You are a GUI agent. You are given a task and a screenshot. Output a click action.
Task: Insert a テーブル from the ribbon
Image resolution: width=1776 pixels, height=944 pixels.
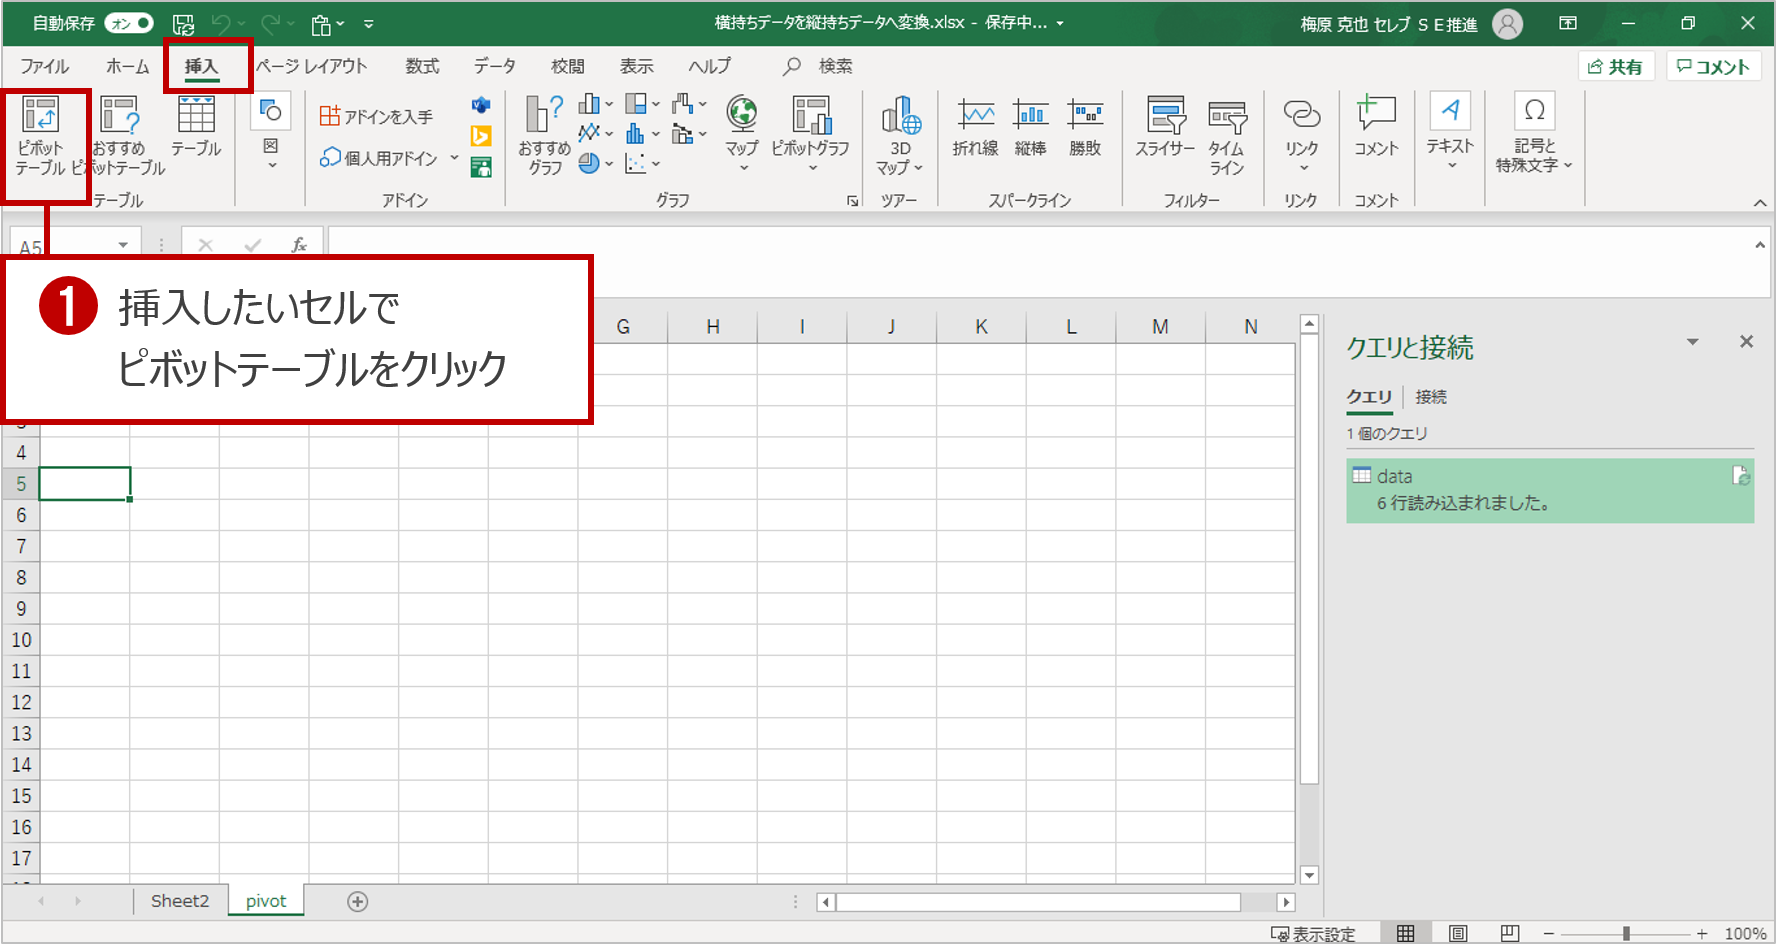[x=196, y=127]
